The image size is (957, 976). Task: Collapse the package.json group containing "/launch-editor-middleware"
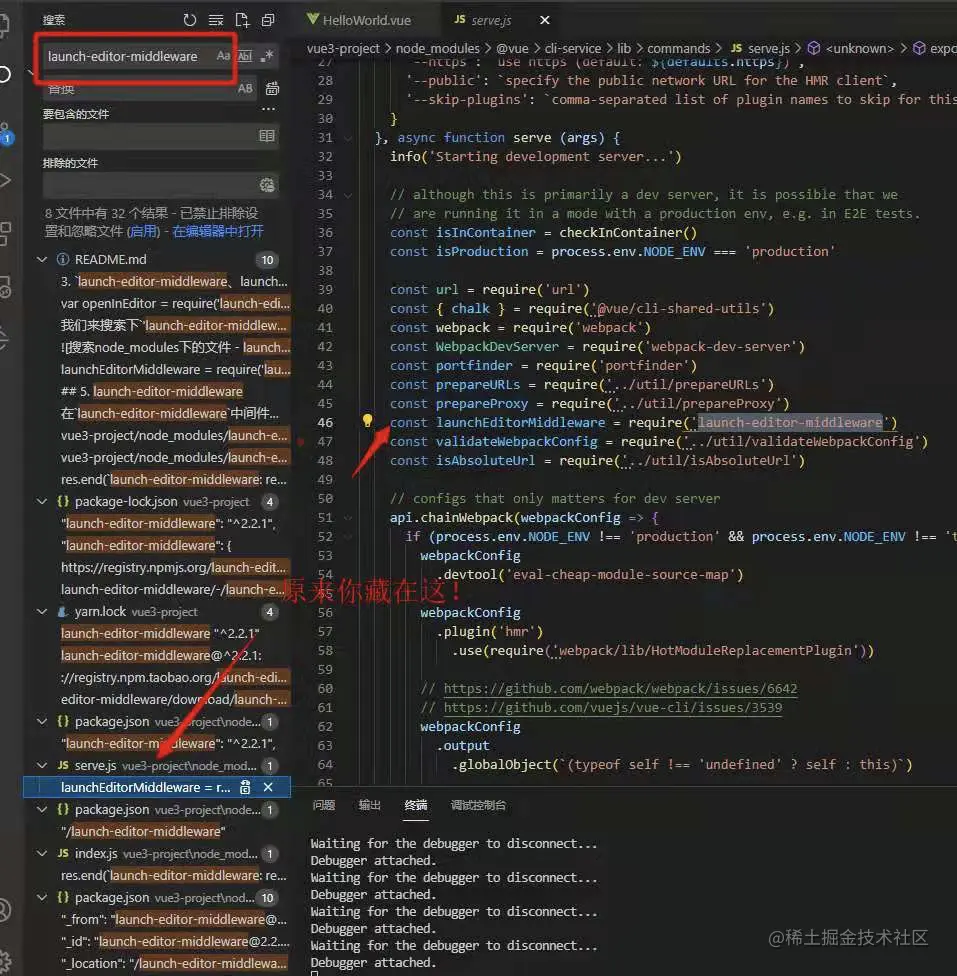tap(42, 809)
